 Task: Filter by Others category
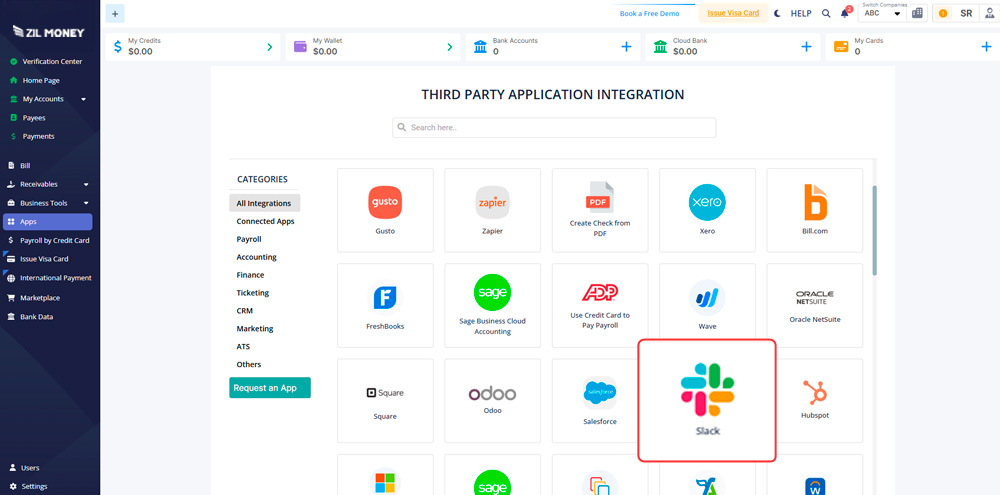[249, 364]
